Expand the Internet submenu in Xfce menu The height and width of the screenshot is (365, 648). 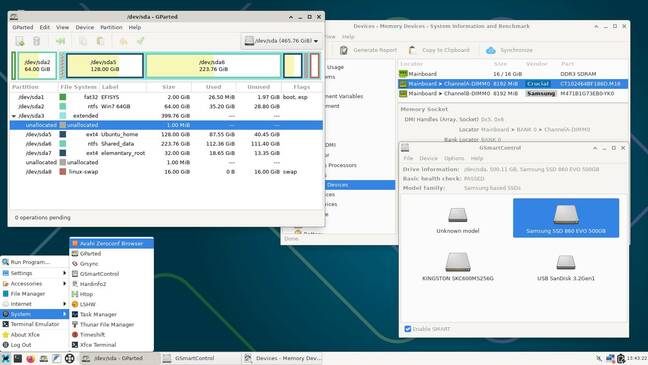34,304
